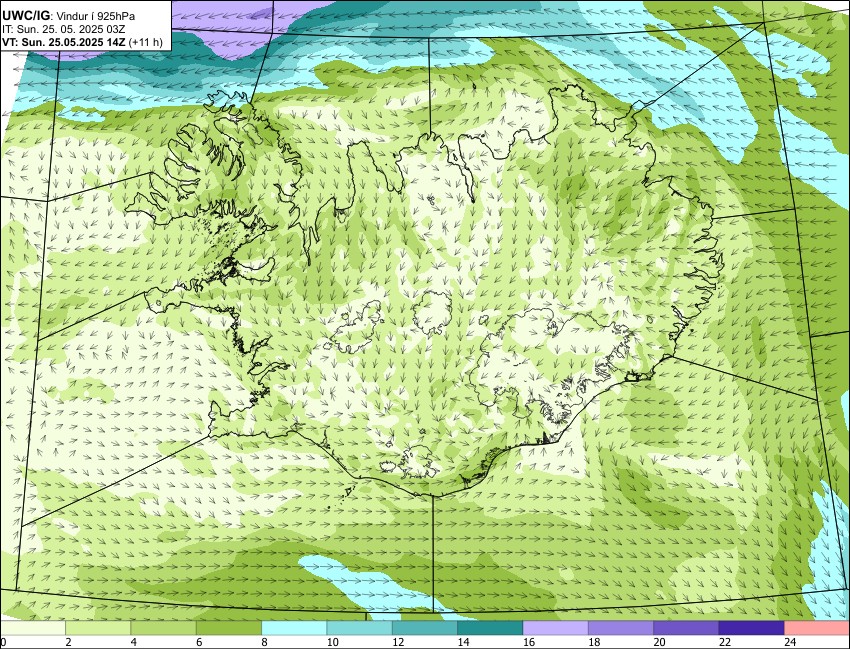This screenshot has height=649, width=850.
Task: Click the legend value '12'
Action: [398, 642]
